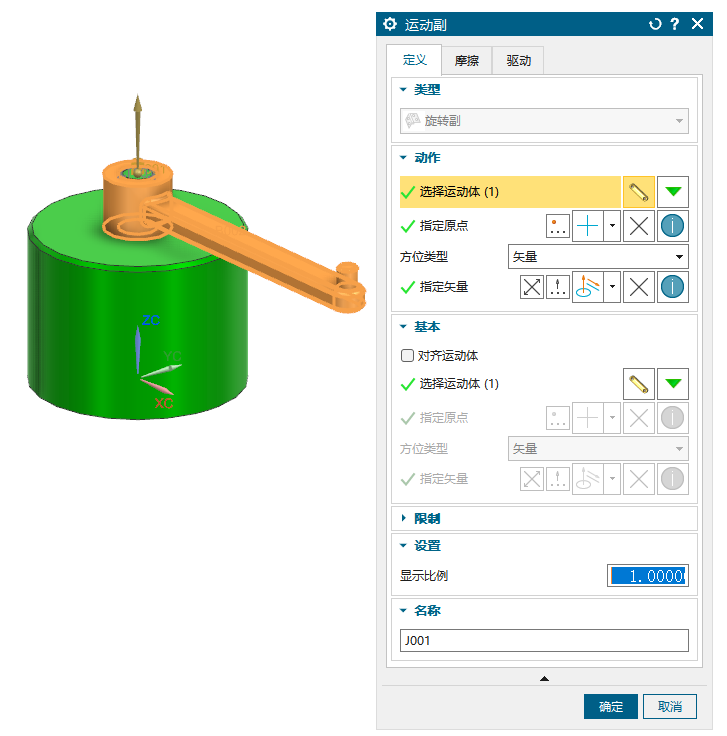Click the reverse direction icon for 指定矢量 under 动作

(x=533, y=287)
